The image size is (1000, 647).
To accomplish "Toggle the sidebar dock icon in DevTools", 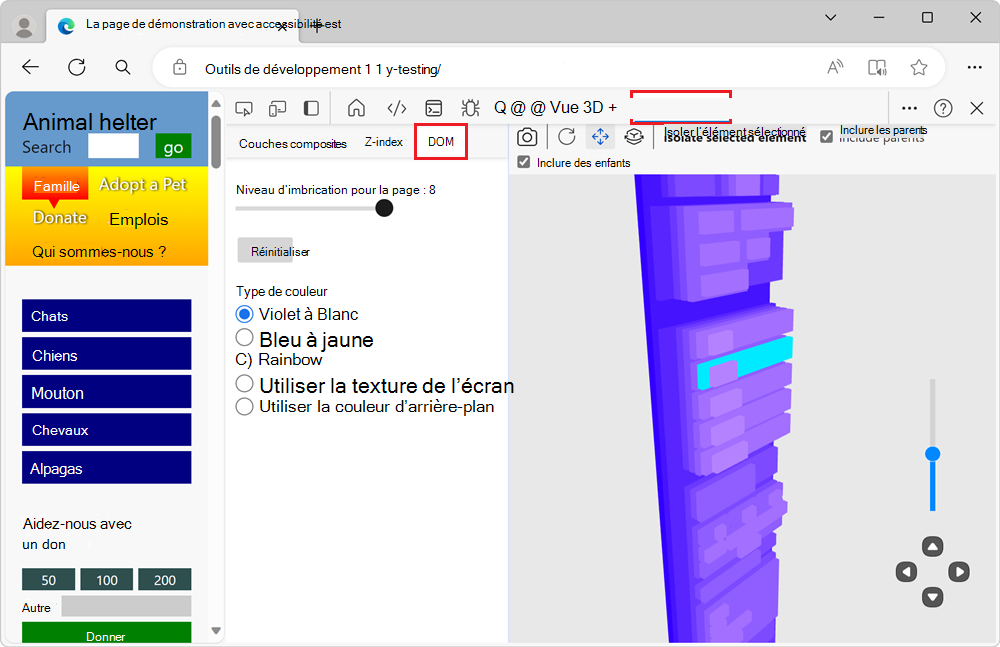I will click(311, 108).
